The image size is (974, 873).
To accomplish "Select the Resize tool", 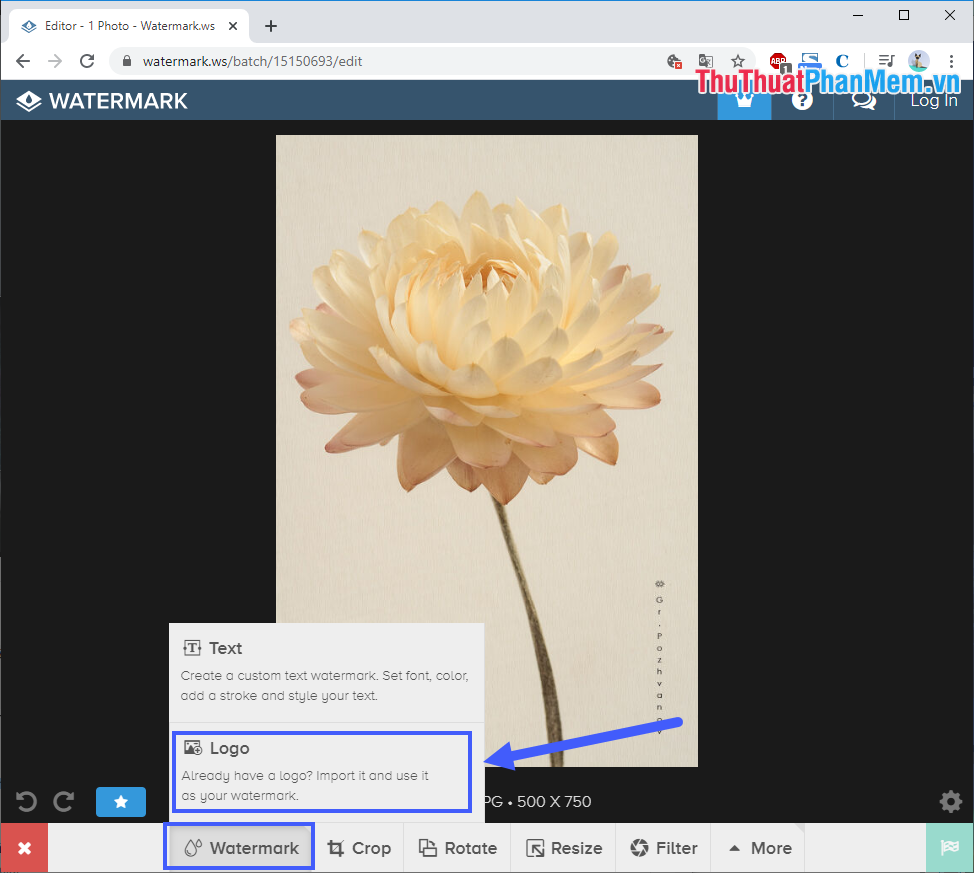I will [564, 848].
